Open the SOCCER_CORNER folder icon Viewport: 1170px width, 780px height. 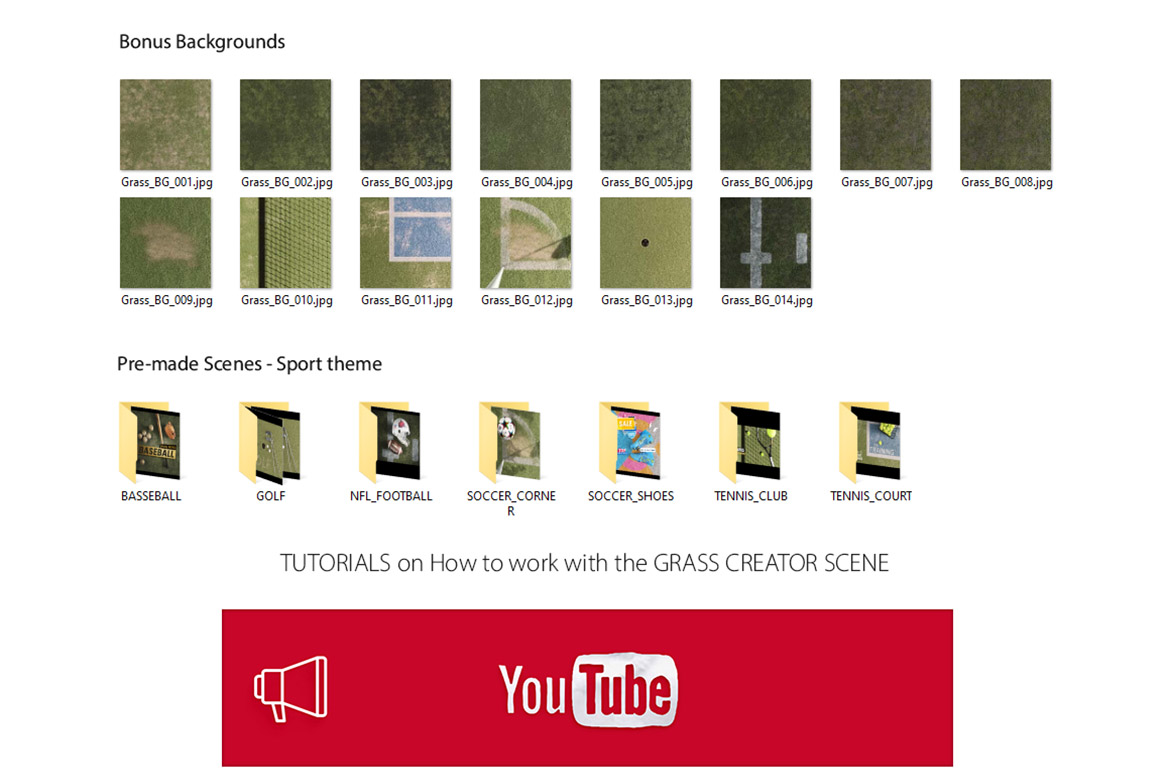510,442
